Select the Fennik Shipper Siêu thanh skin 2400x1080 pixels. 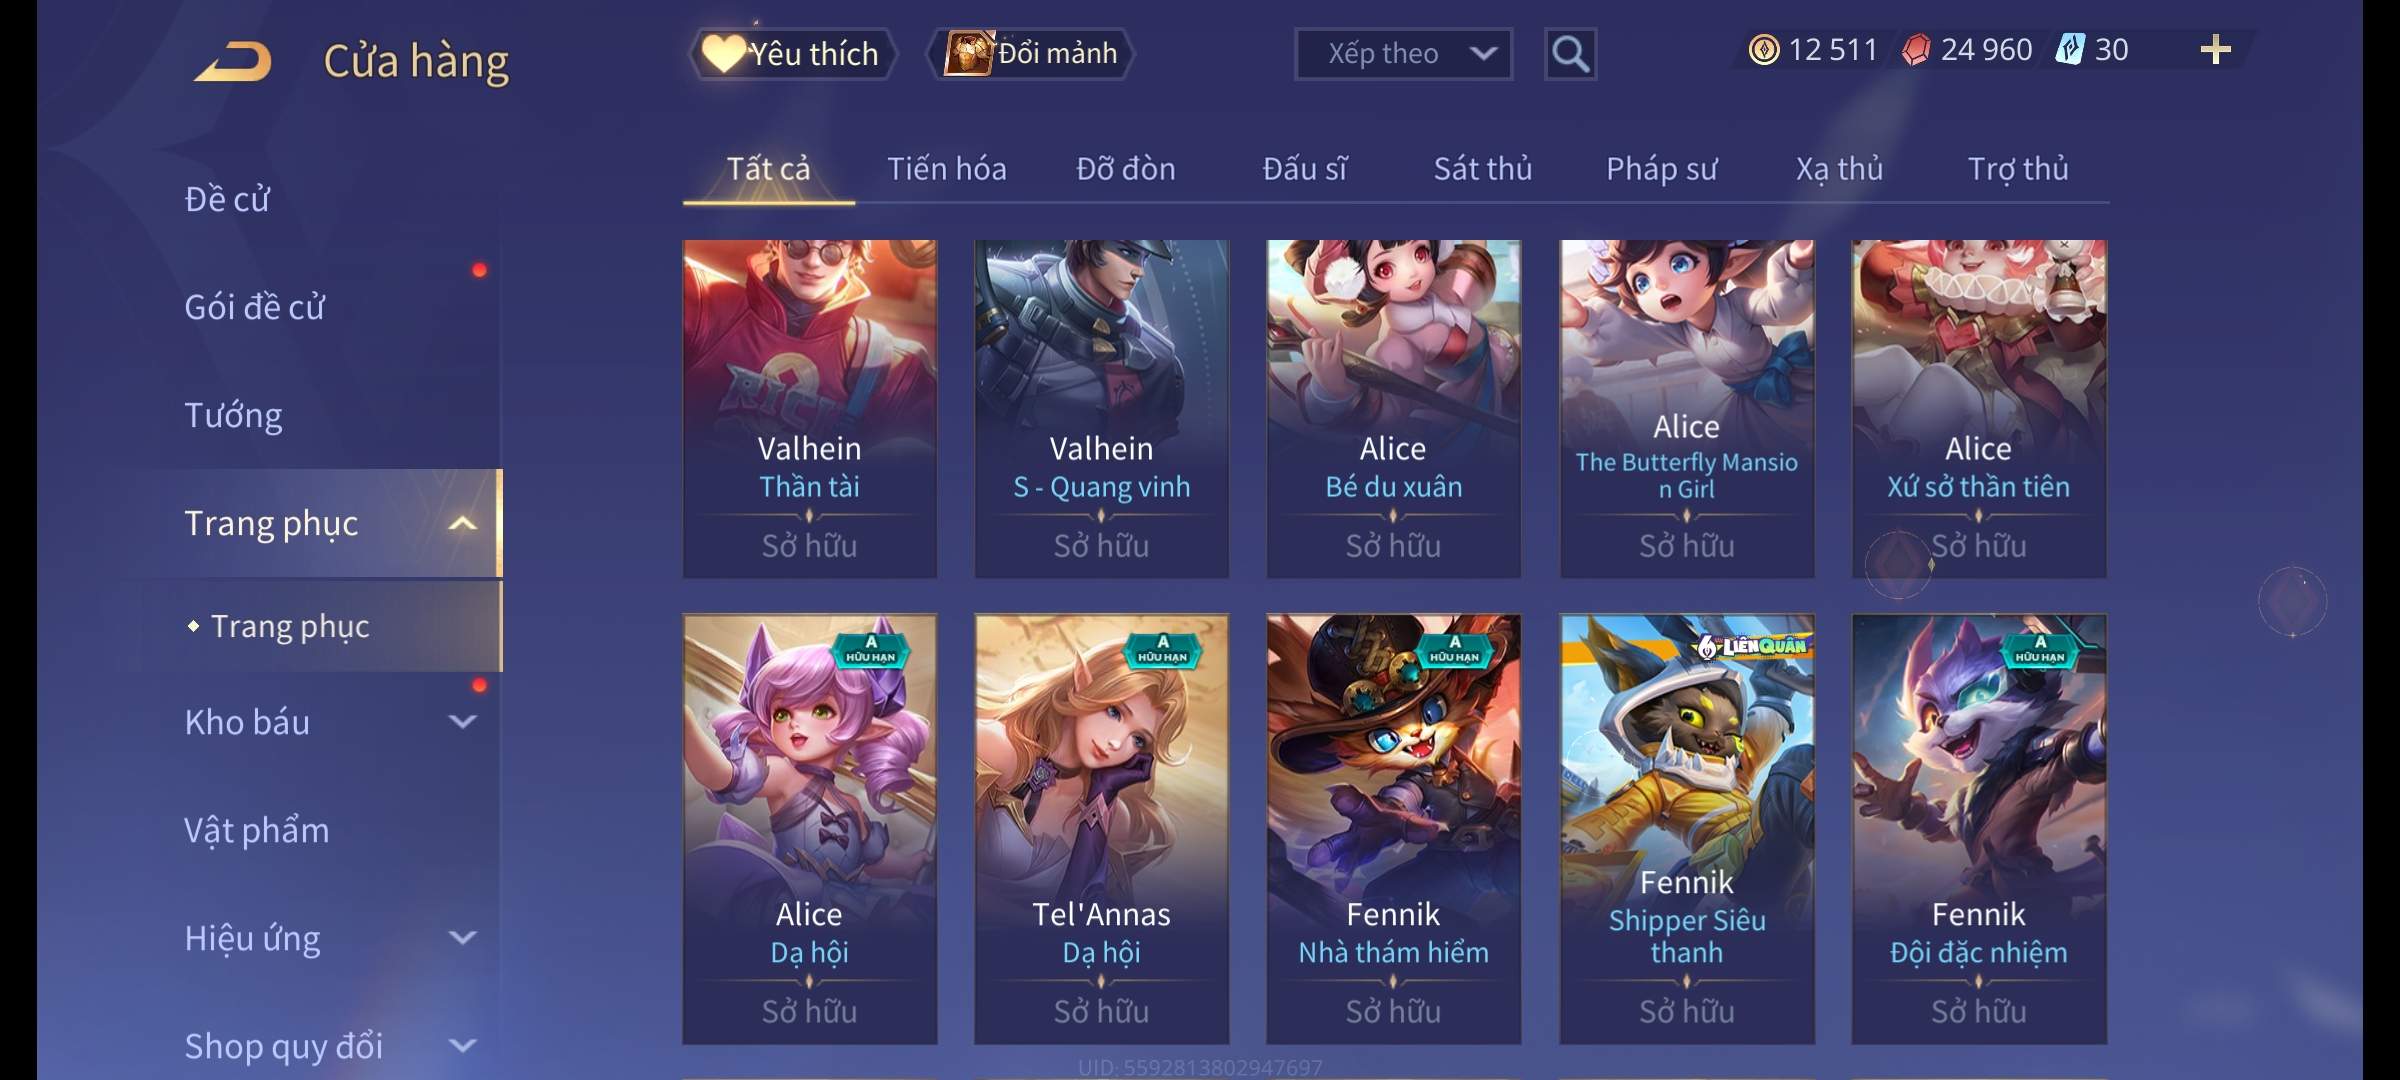(x=1687, y=829)
